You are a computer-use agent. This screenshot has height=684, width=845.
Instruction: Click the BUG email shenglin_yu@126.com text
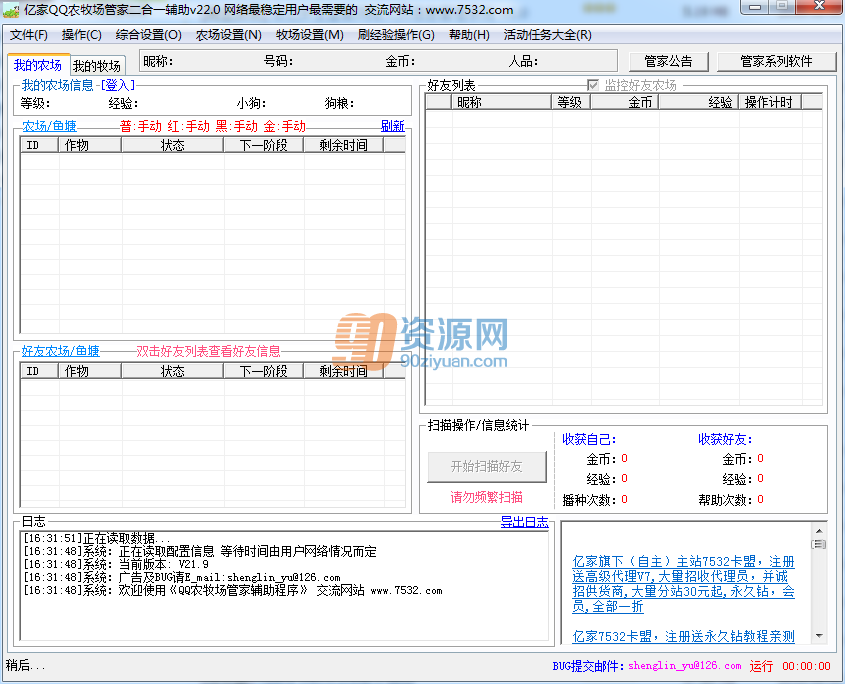pos(684,666)
